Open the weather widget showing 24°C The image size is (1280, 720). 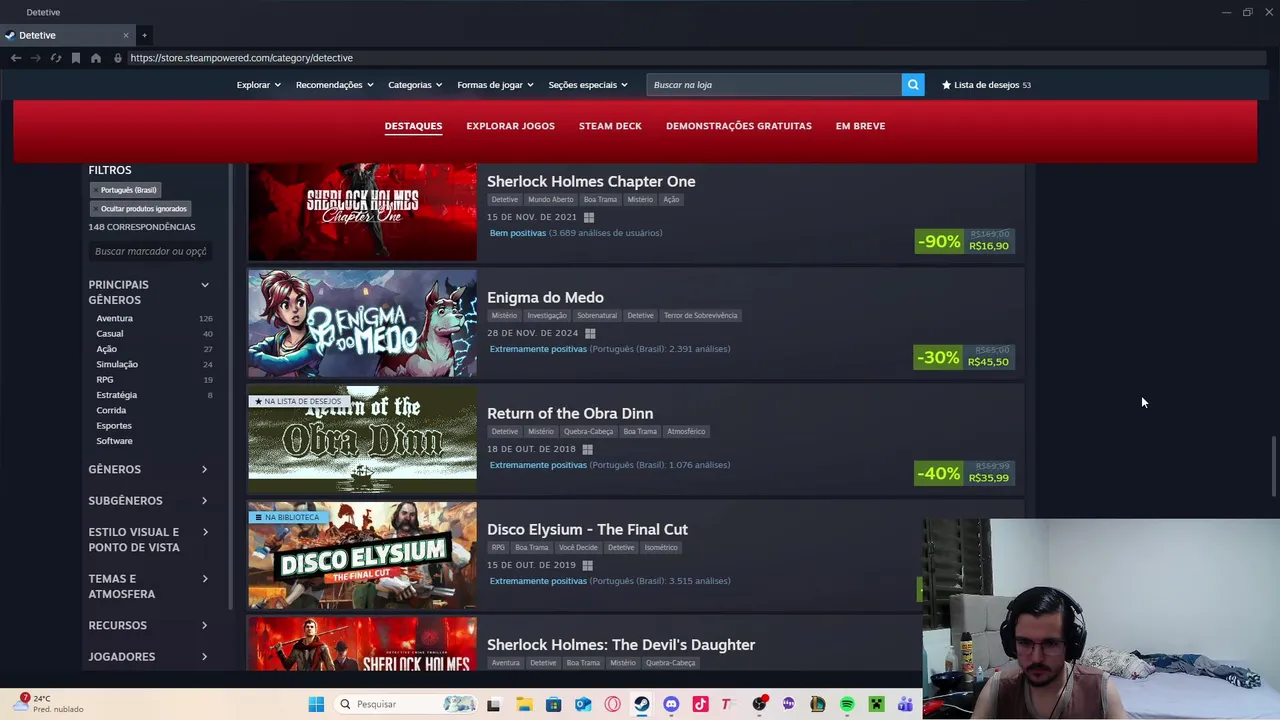[x=47, y=703]
